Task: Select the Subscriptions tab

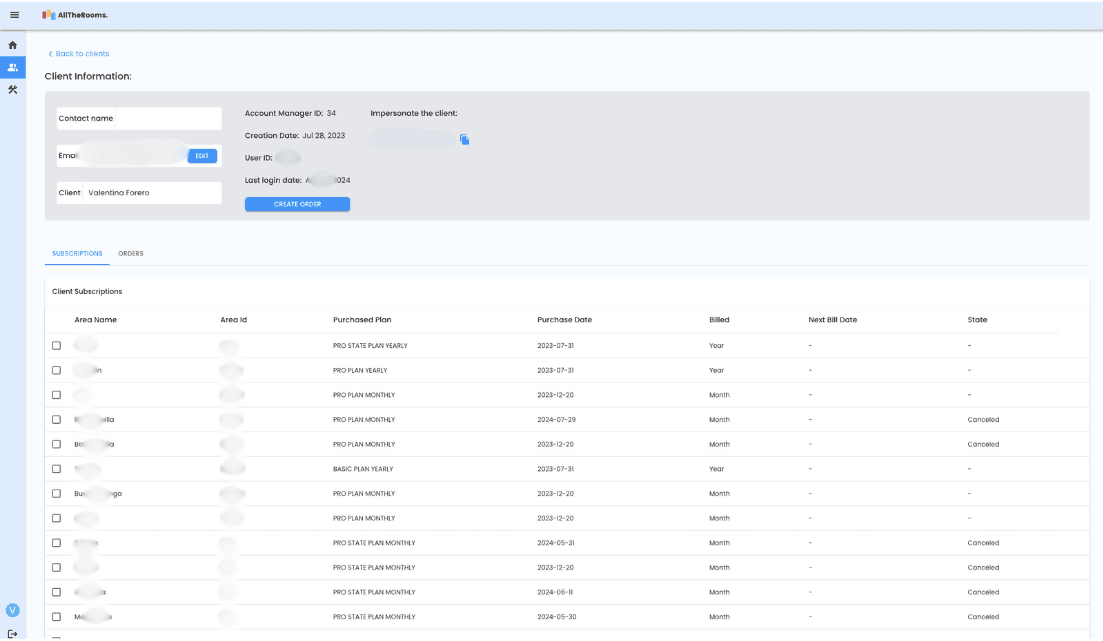Action: (77, 254)
